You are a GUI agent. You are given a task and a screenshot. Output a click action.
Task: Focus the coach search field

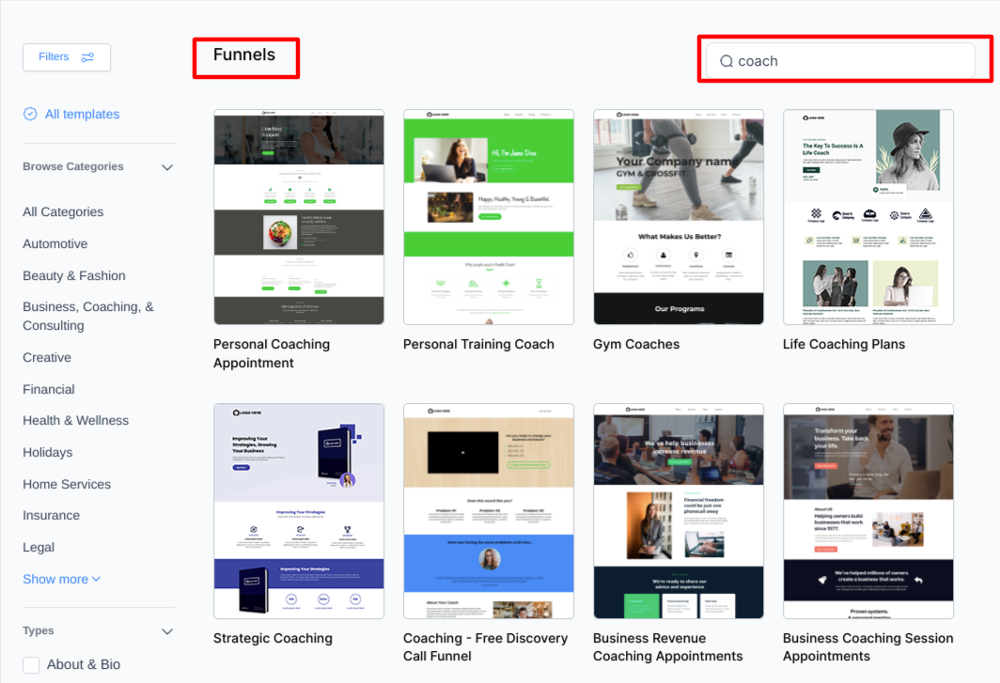[x=841, y=61]
